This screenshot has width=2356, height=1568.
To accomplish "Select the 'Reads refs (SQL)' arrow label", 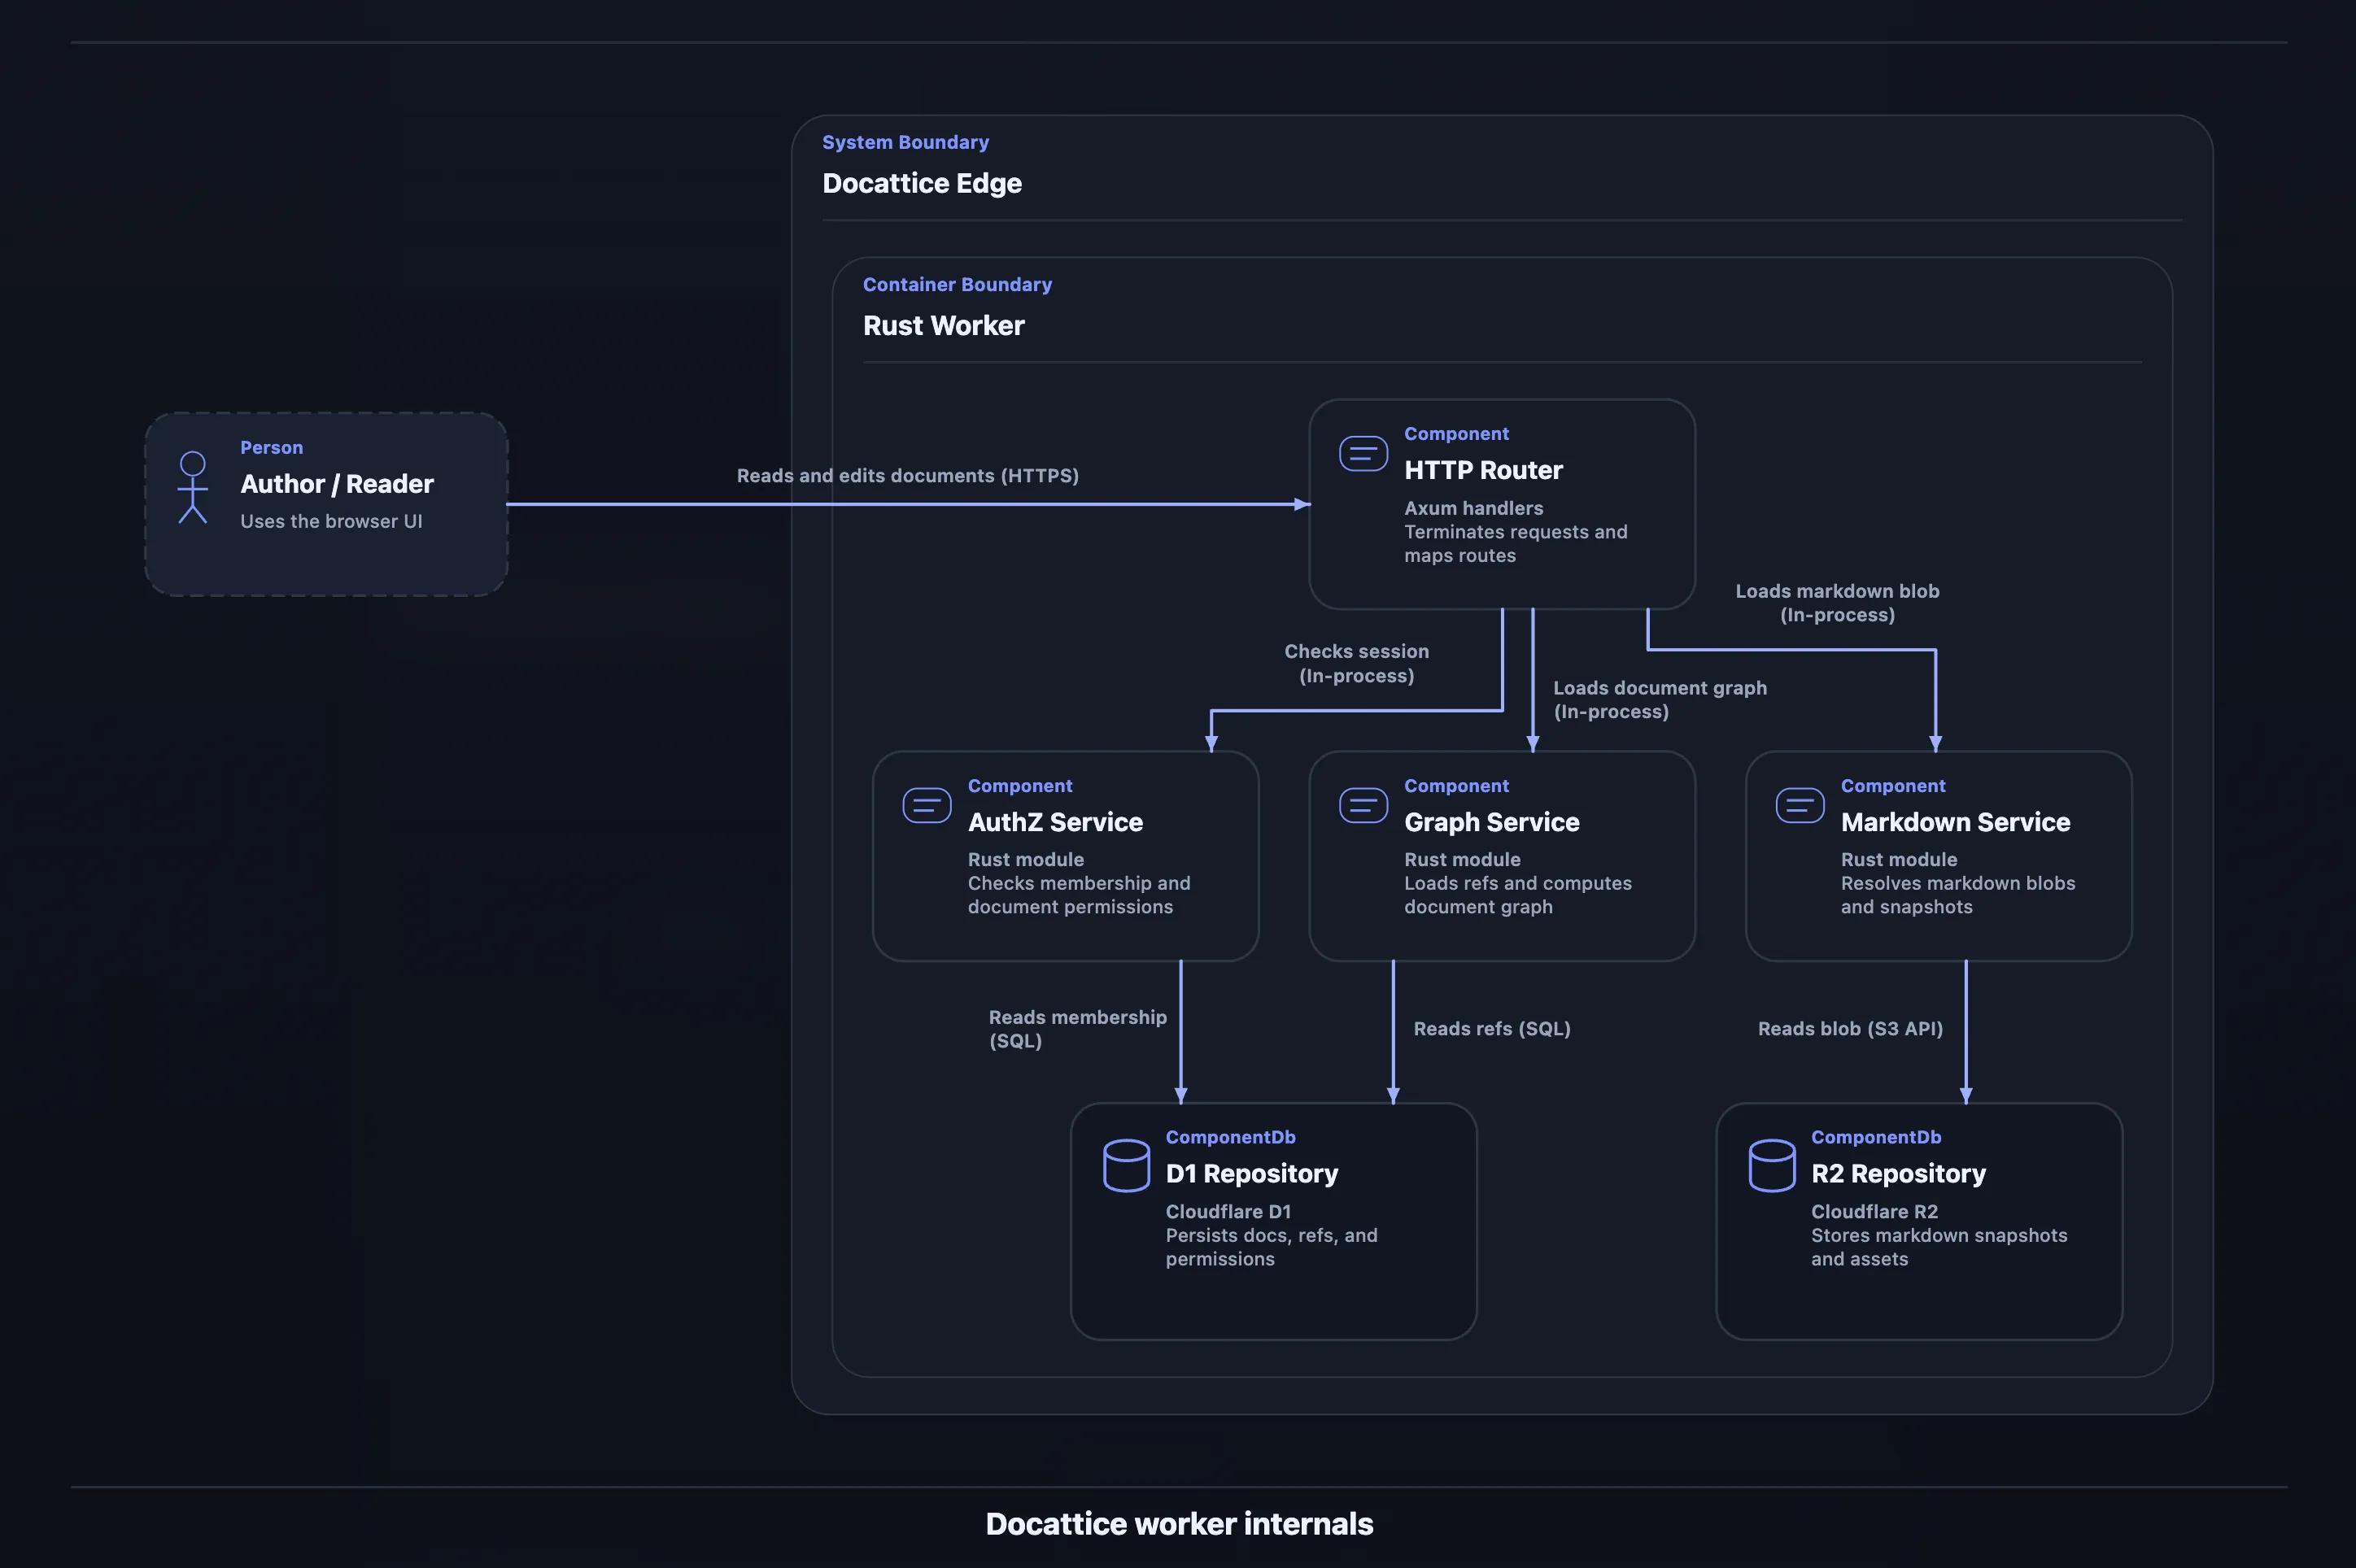I will point(1491,1028).
